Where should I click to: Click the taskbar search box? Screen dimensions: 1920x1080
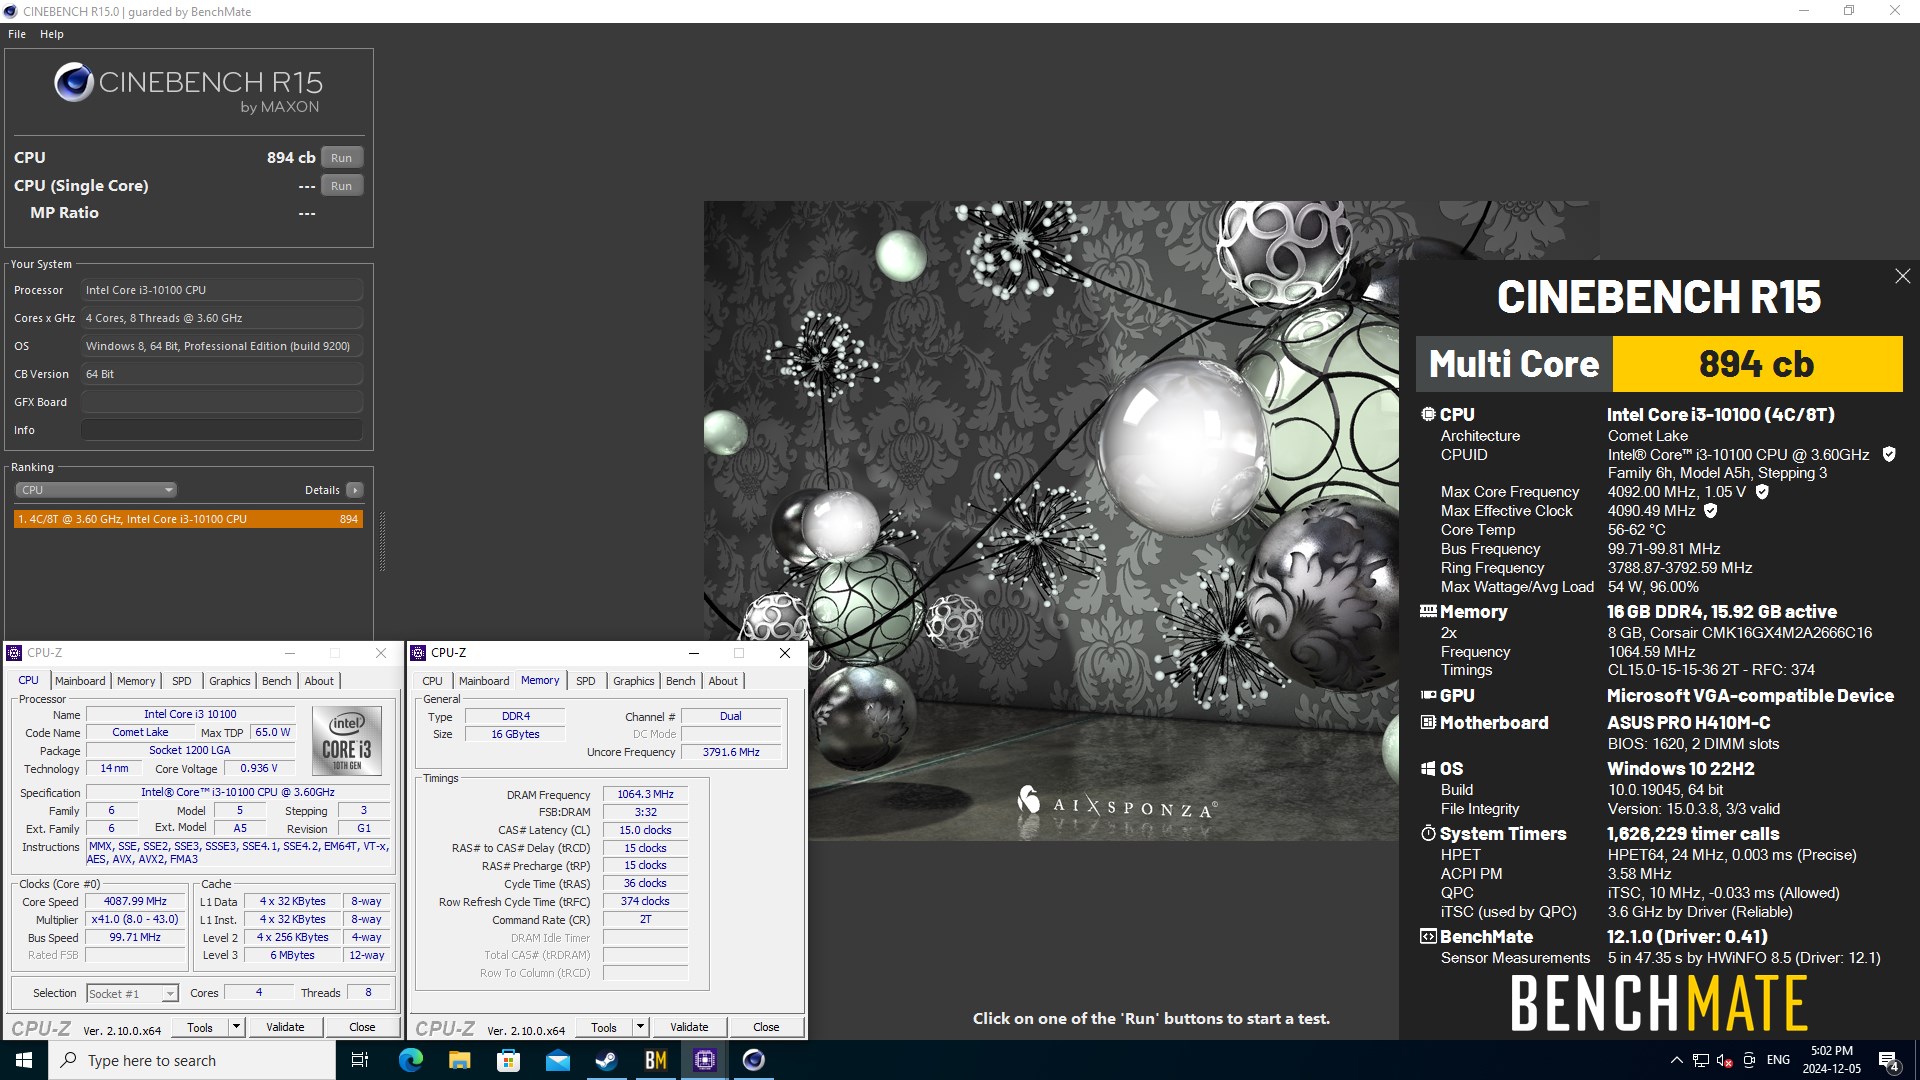192,1060
